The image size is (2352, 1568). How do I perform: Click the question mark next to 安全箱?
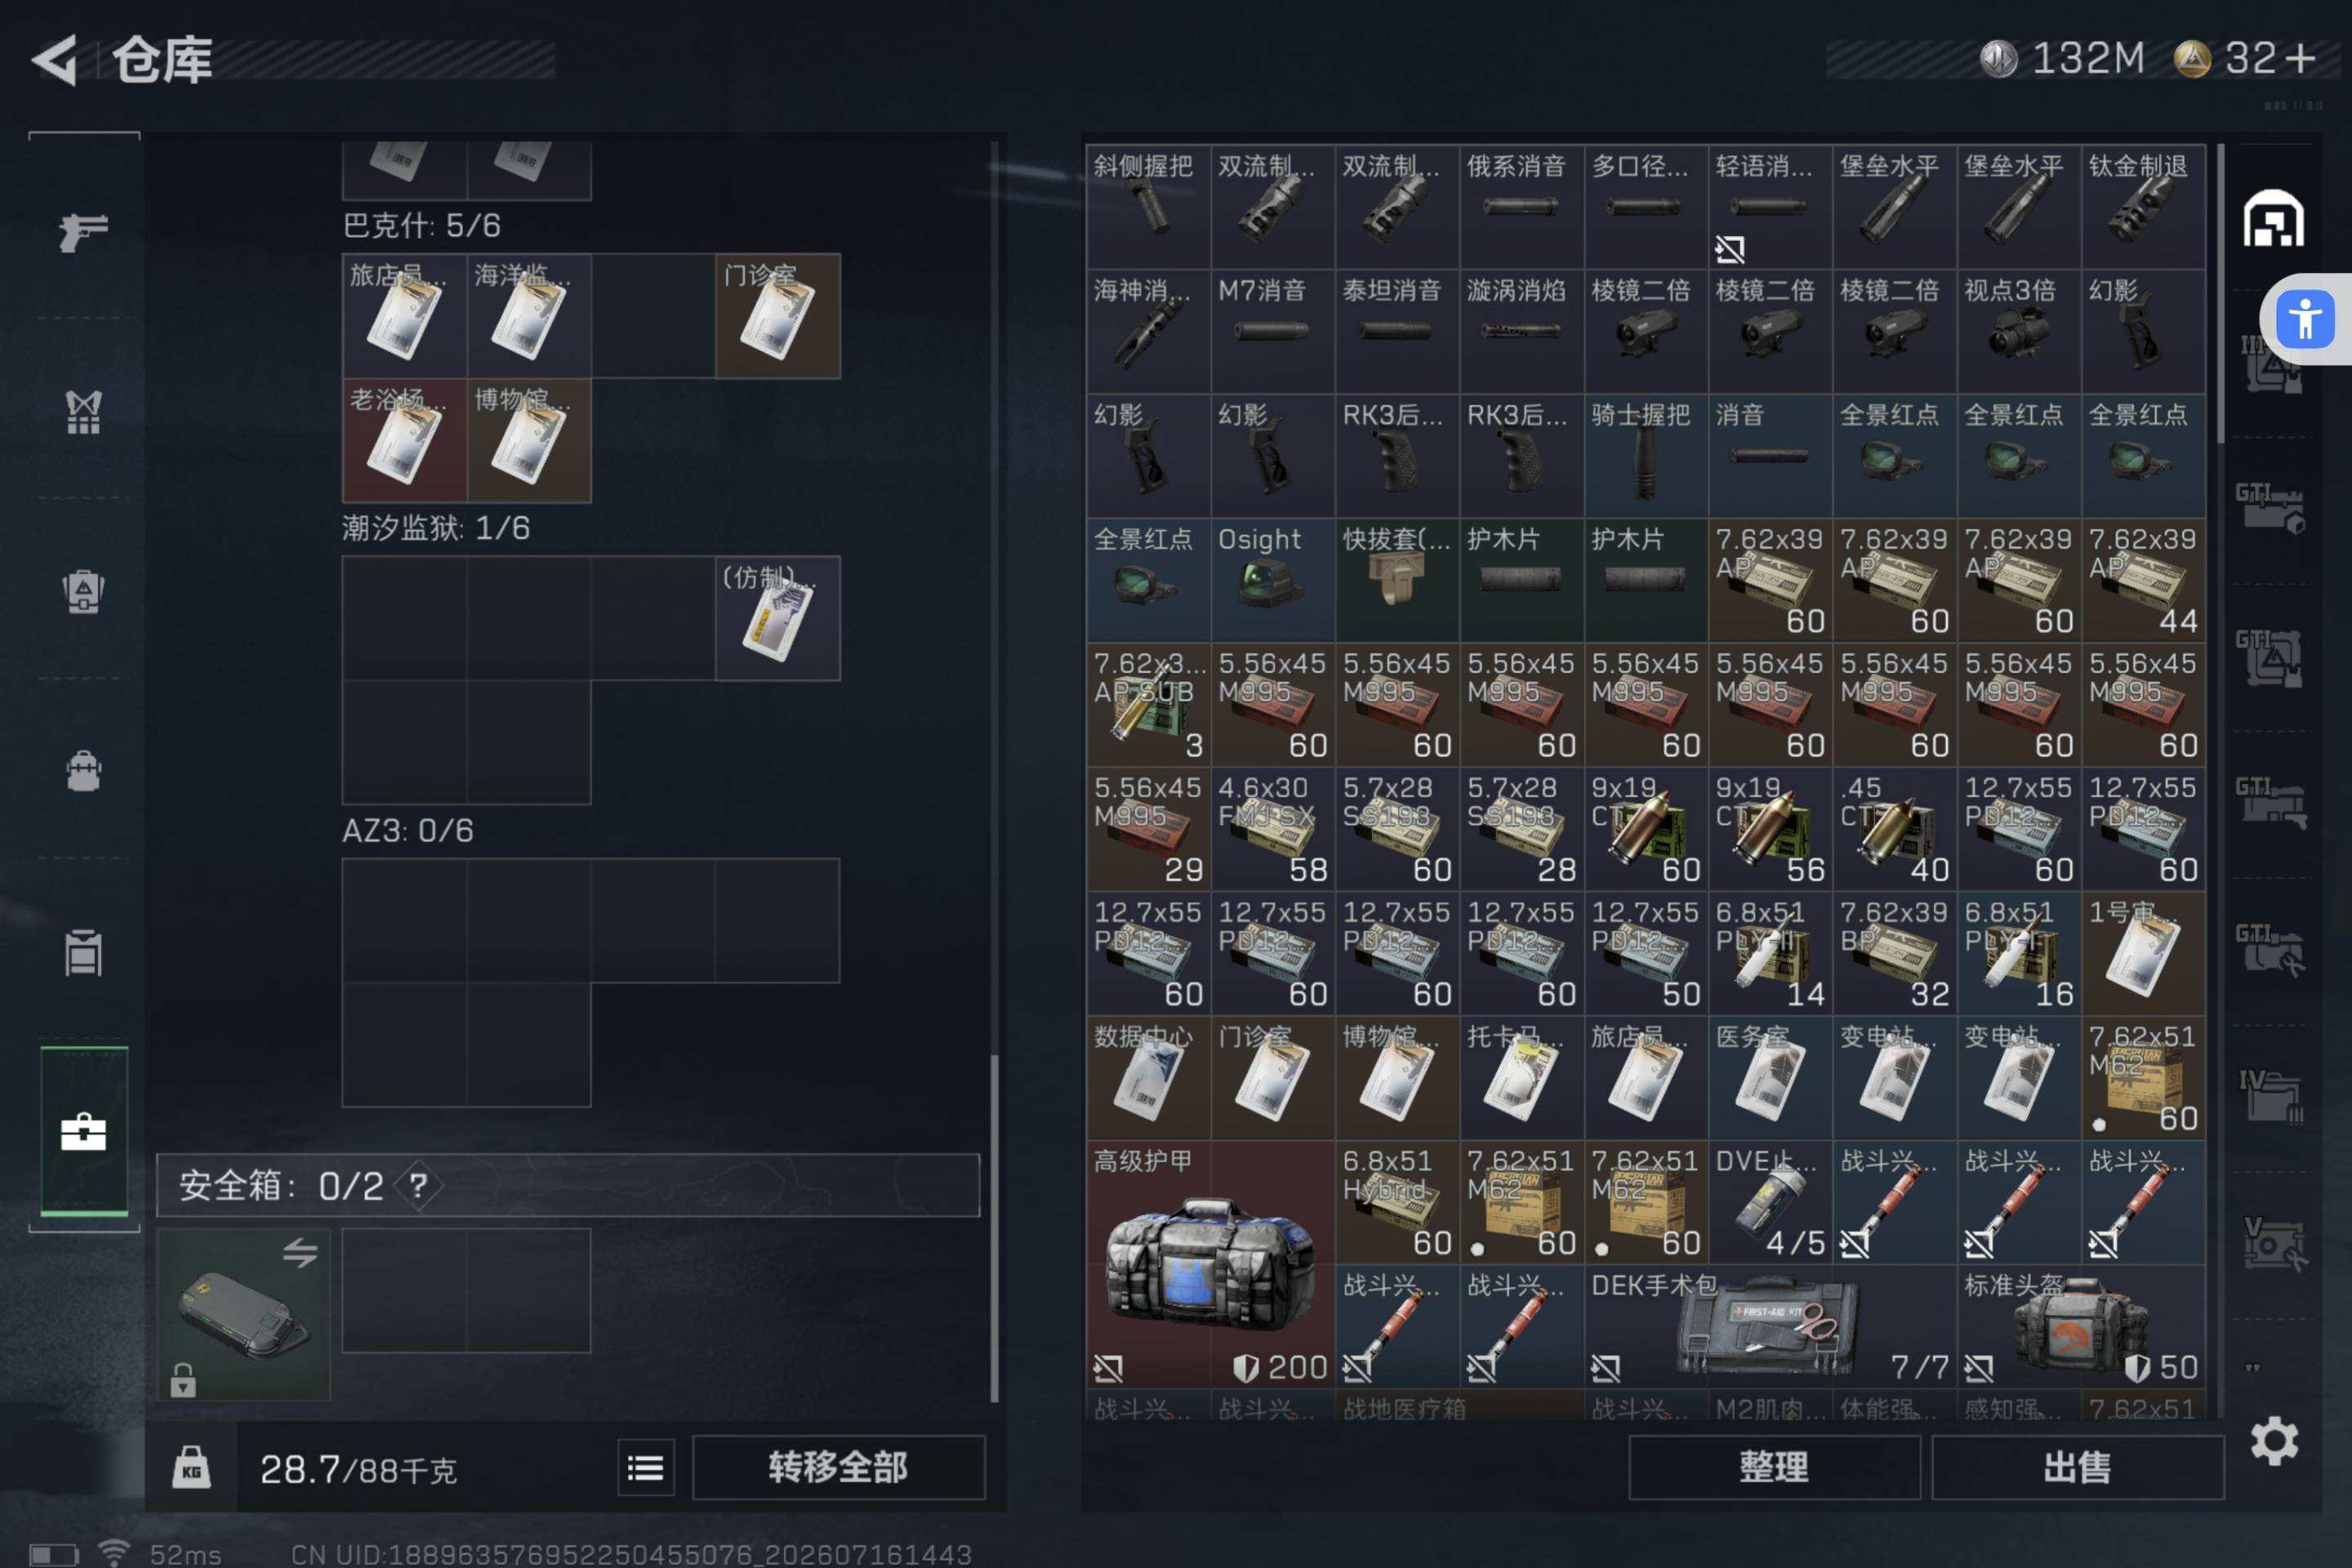tap(418, 1186)
